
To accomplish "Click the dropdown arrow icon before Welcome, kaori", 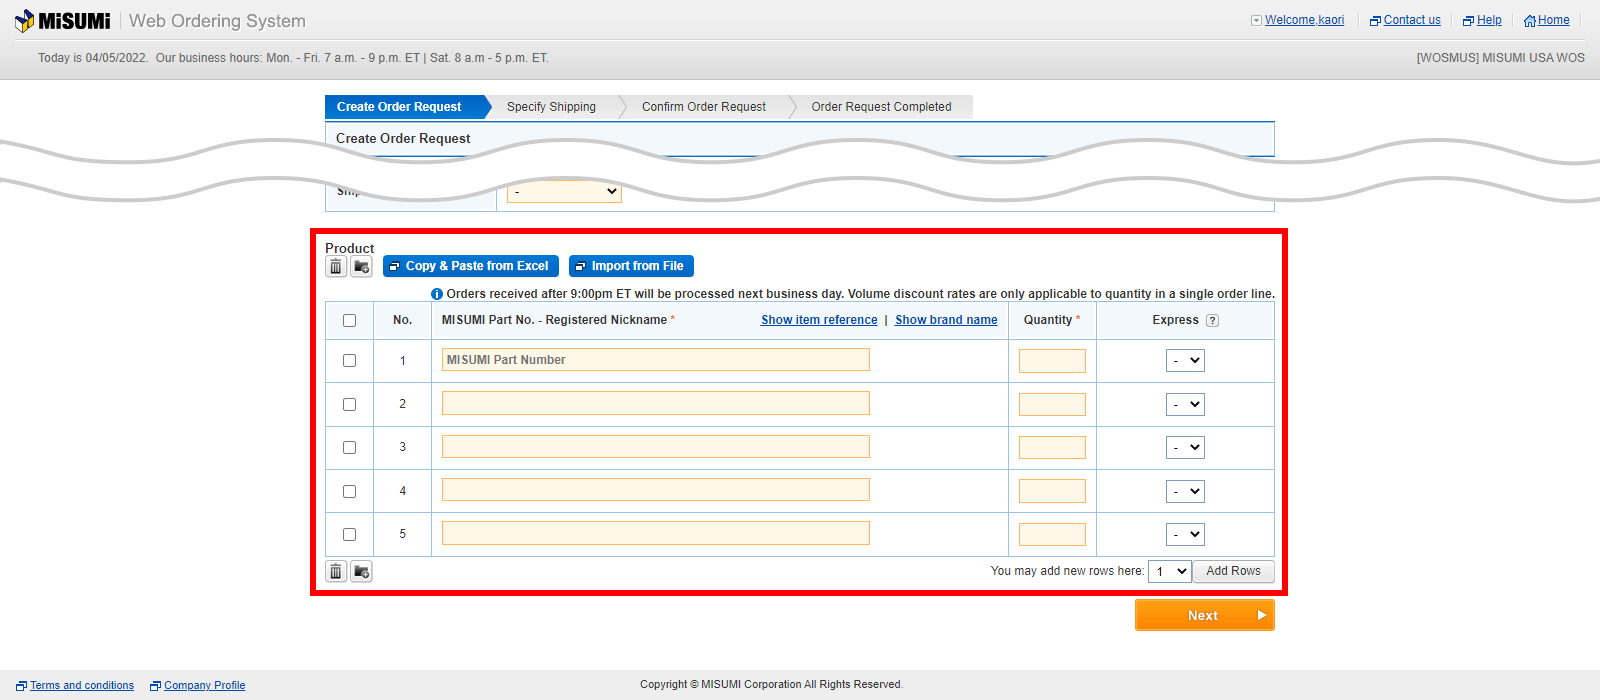I will point(1256,20).
